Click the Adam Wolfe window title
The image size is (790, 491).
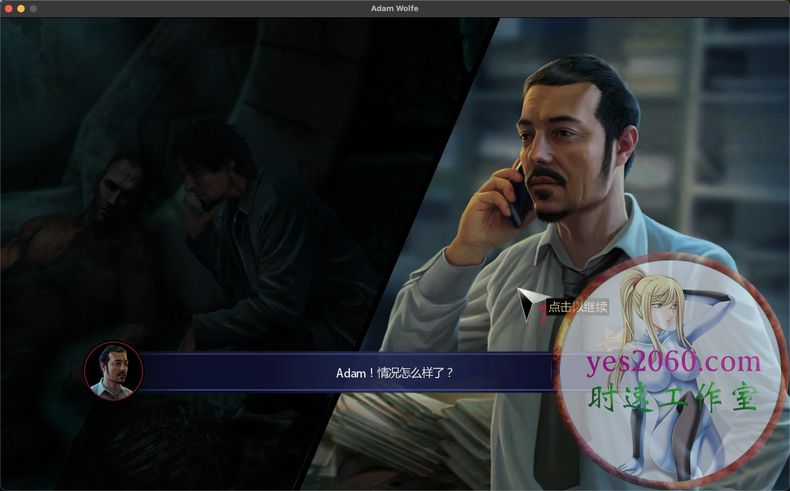pyautogui.click(x=394, y=8)
